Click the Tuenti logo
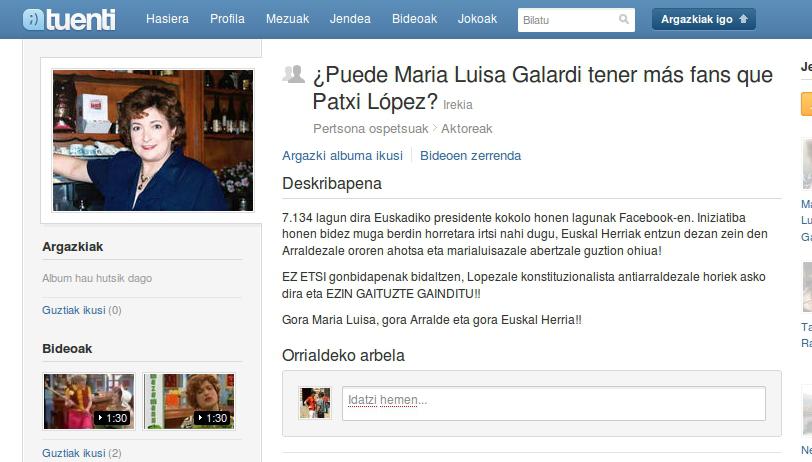812x462 pixels. tap(69, 19)
